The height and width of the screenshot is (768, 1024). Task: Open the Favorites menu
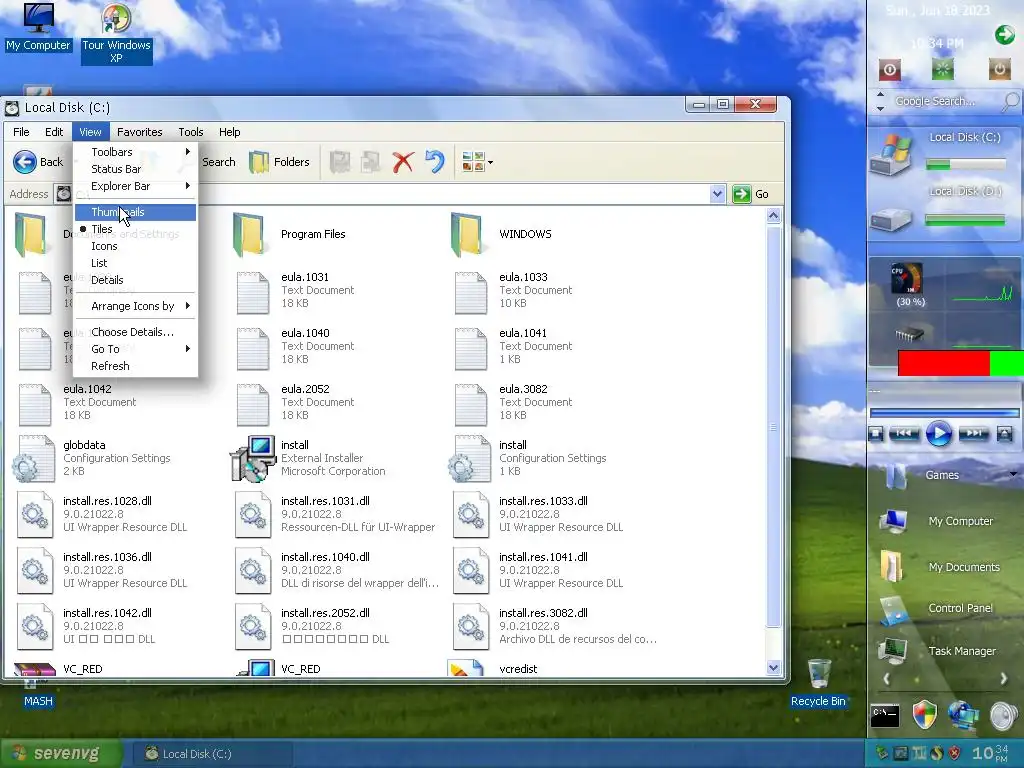[140, 132]
